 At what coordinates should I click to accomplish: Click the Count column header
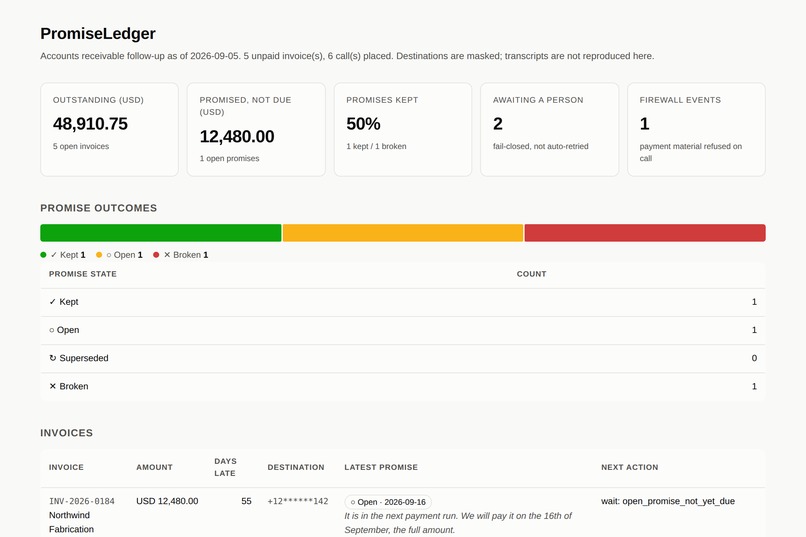coord(532,274)
